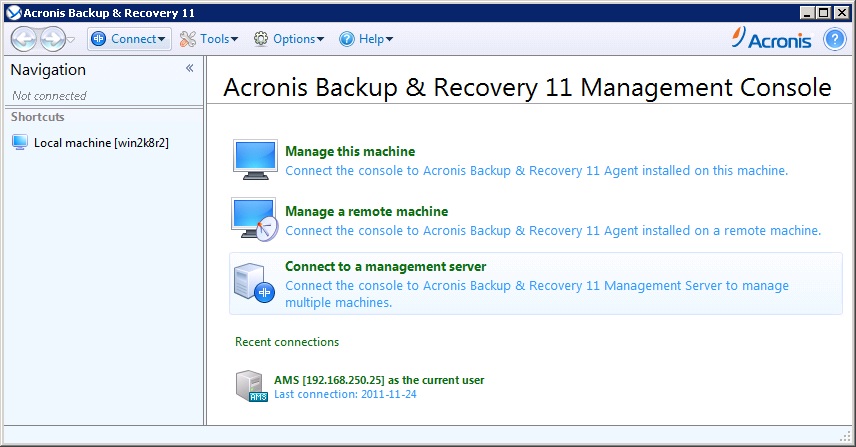Click the Acronis logo
This screenshot has width=856, height=447.
point(771,38)
